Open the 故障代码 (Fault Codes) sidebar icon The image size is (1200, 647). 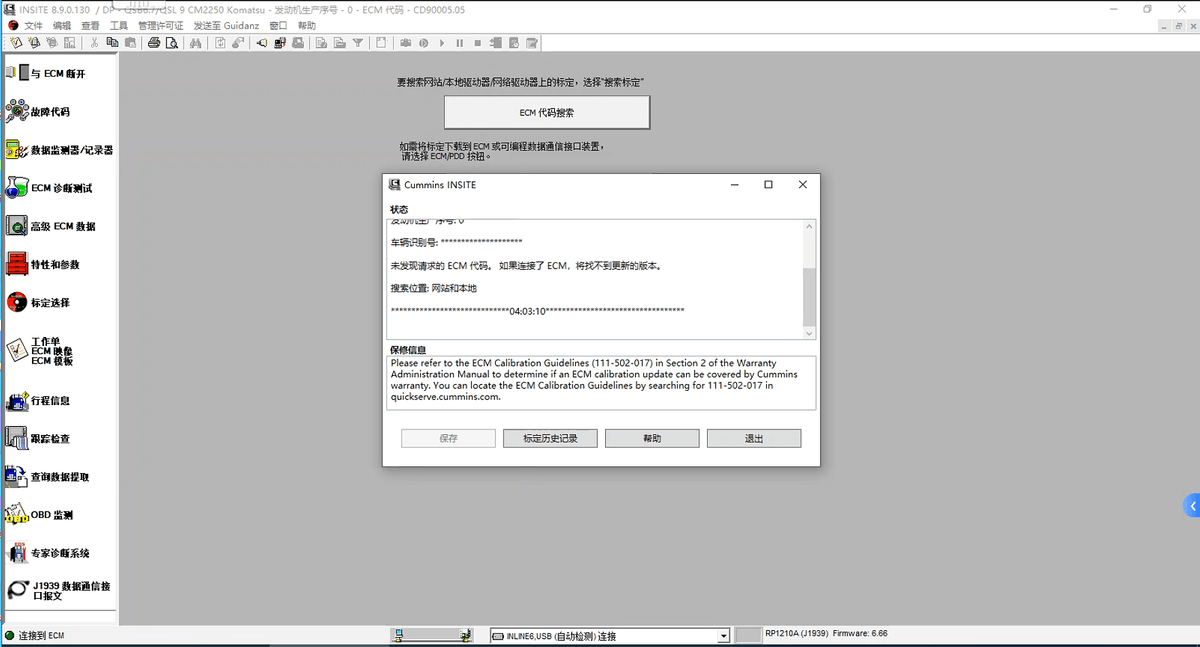tap(17, 111)
